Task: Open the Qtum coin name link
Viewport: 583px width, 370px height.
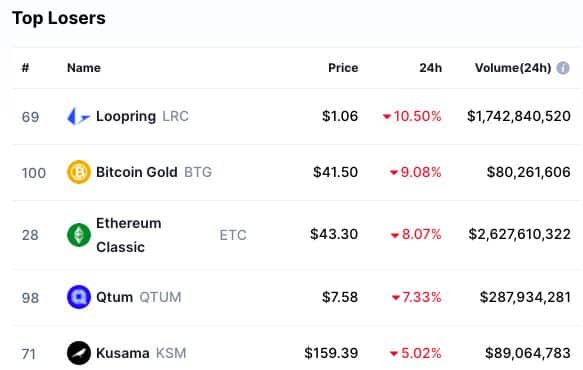Action: 114,297
